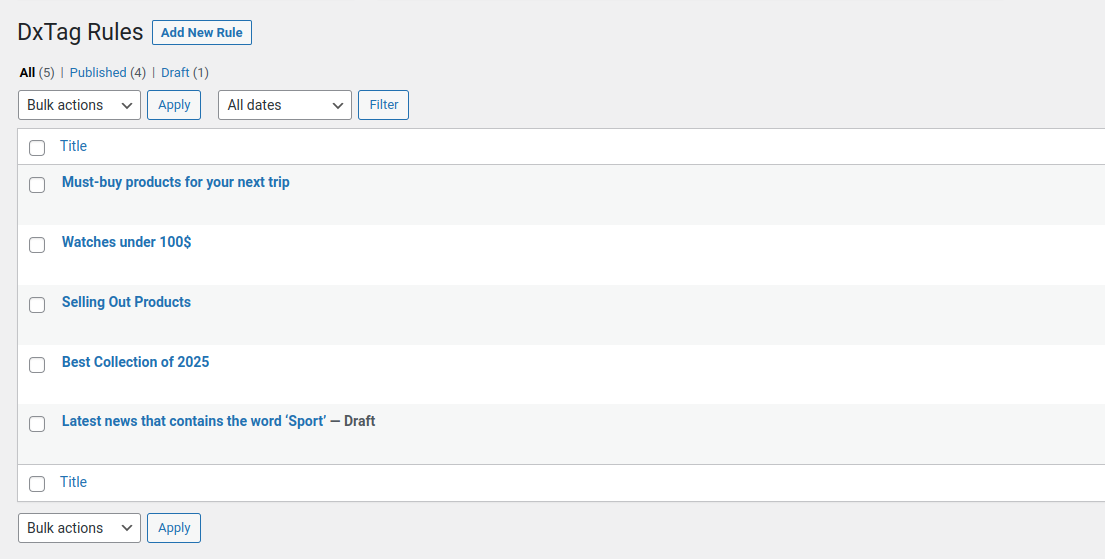Show all rules filter link
The height and width of the screenshot is (559, 1105).
27,73
